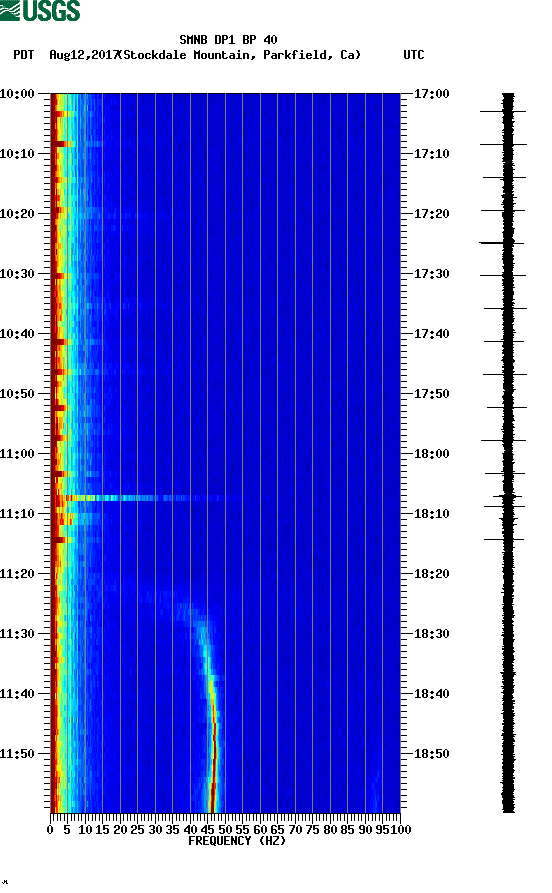This screenshot has width=552, height=893.
Task: Click the 10 Hz frequency tick label
Action: pyautogui.click(x=85, y=830)
